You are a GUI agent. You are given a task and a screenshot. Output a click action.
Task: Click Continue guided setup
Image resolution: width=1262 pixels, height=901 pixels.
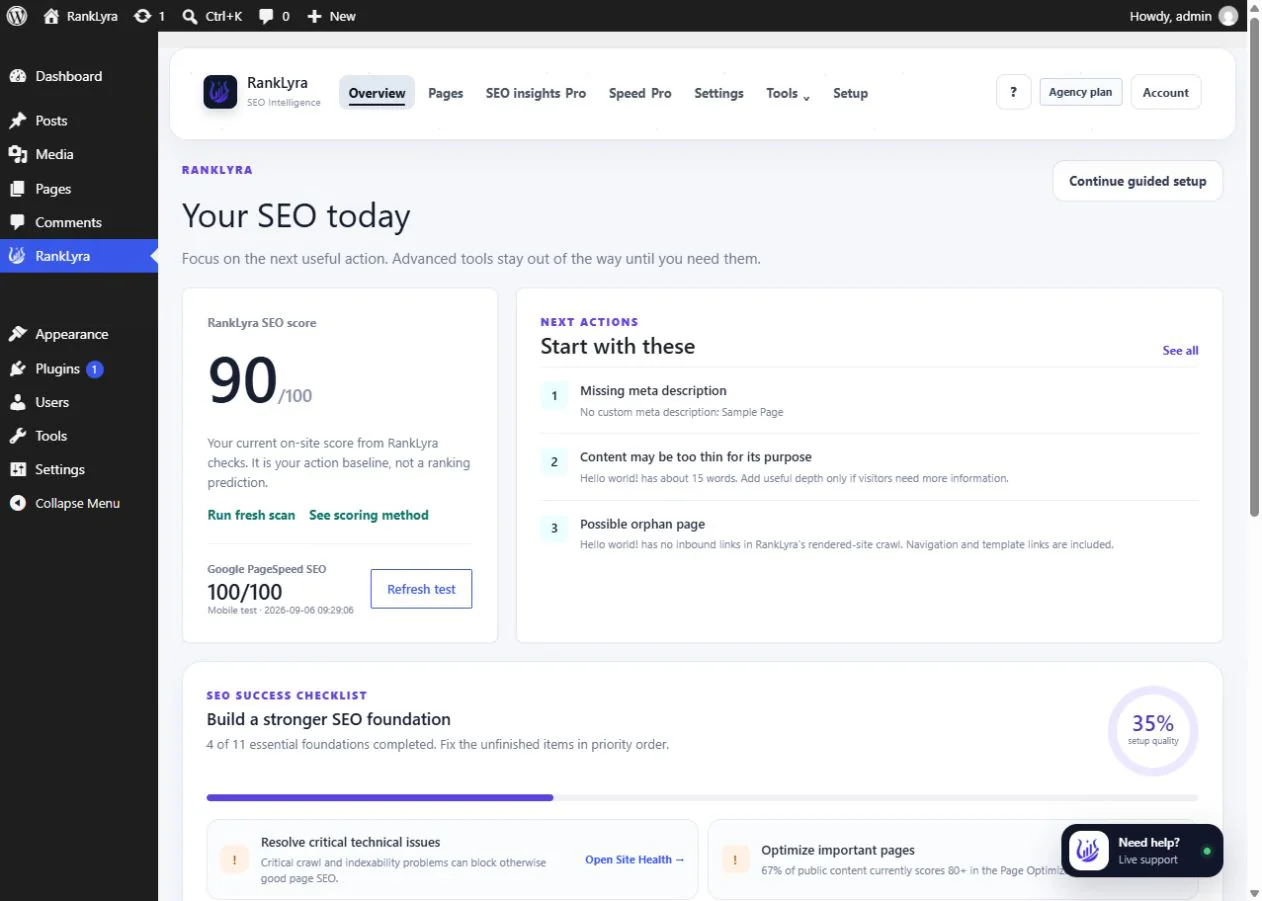(1138, 181)
